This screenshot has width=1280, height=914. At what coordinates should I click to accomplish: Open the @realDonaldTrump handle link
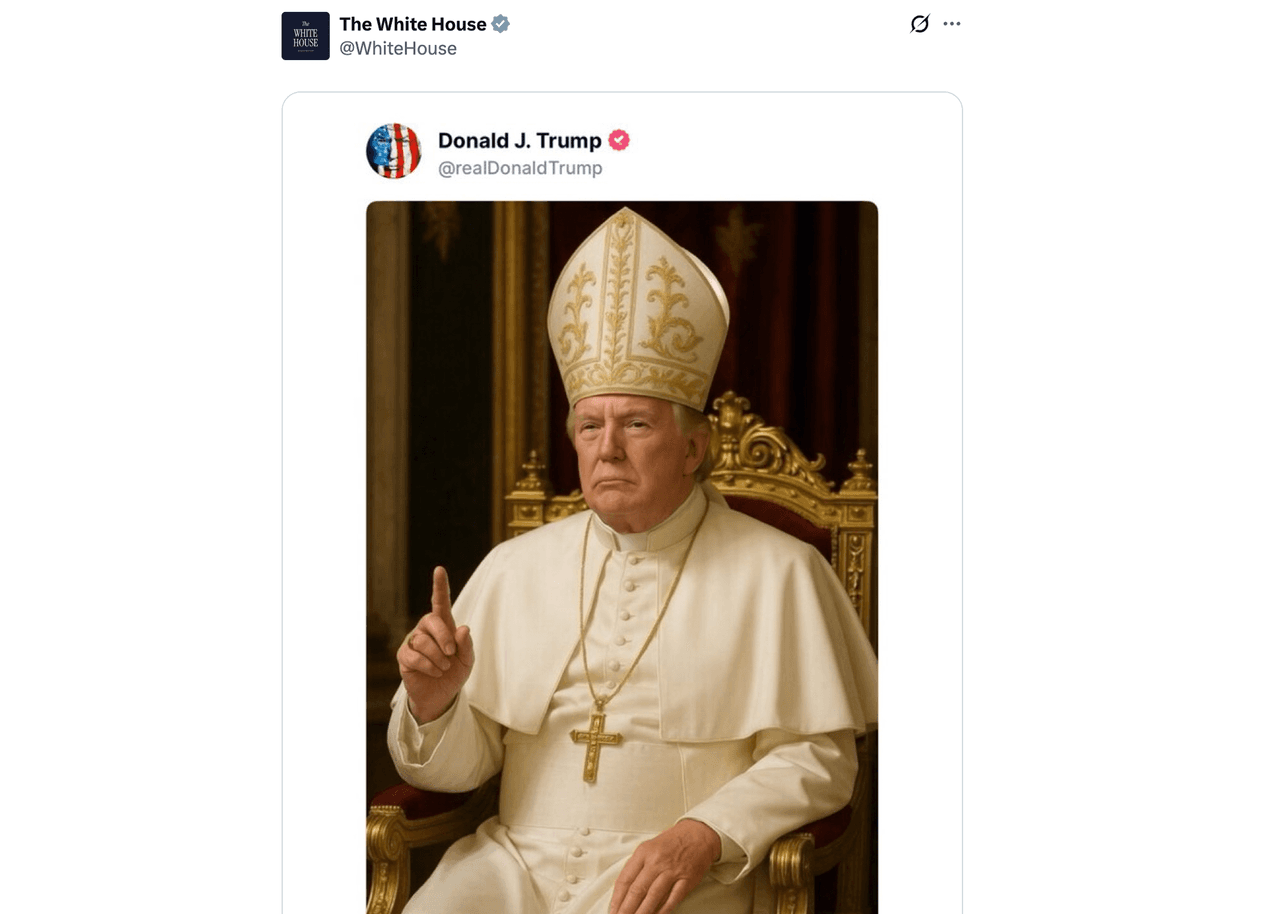[x=519, y=168]
